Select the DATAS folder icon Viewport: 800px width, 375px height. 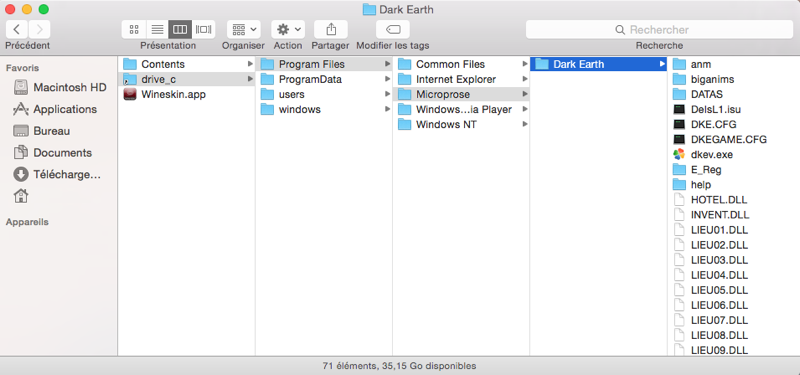coord(679,94)
